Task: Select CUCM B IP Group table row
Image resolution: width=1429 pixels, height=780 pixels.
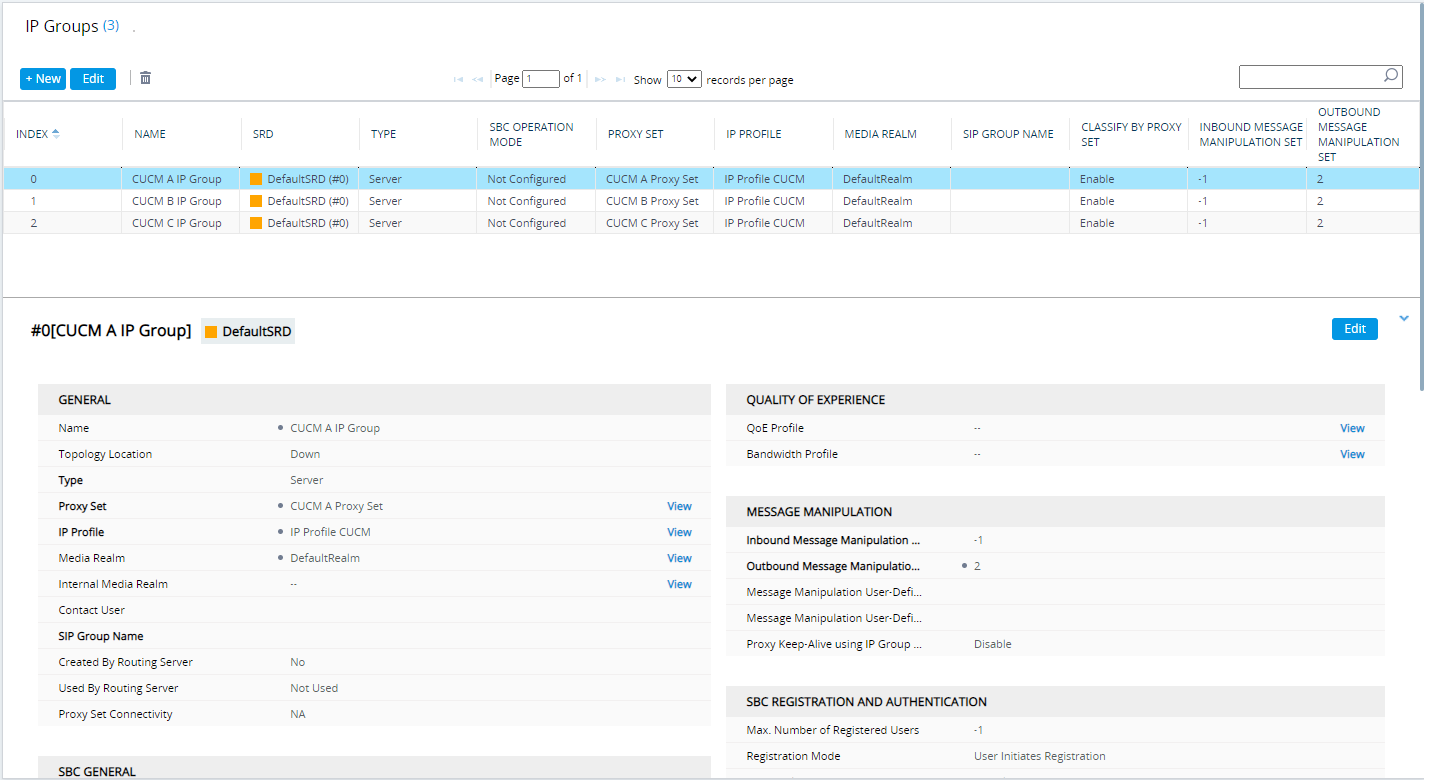Action: 711,201
